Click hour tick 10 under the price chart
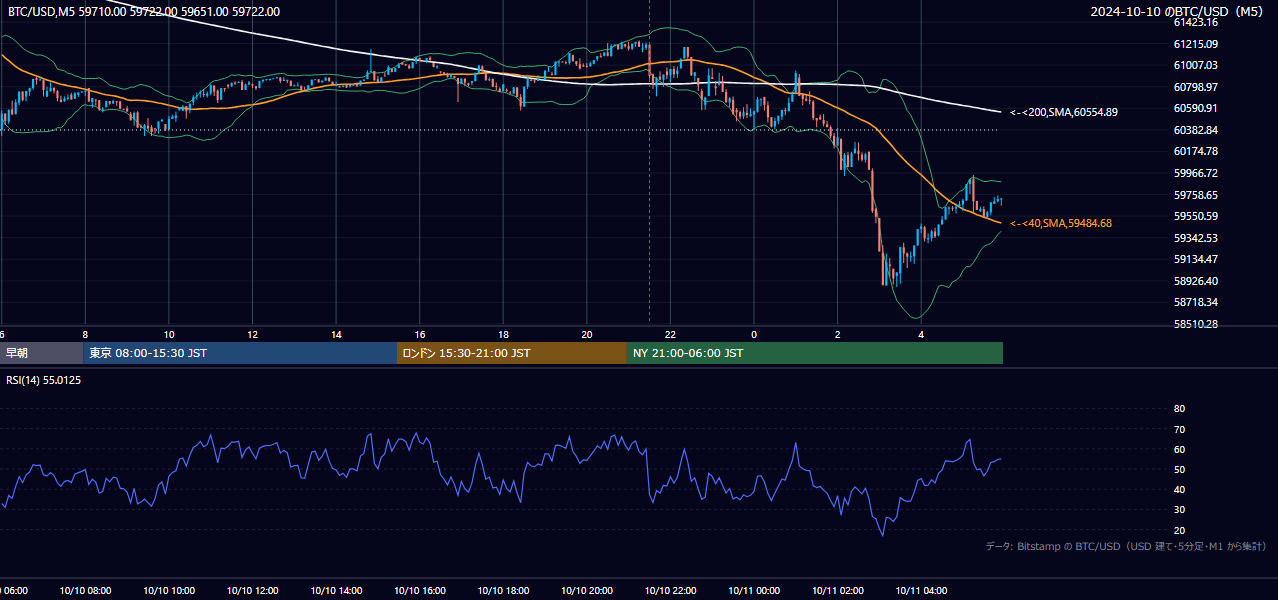 169,334
